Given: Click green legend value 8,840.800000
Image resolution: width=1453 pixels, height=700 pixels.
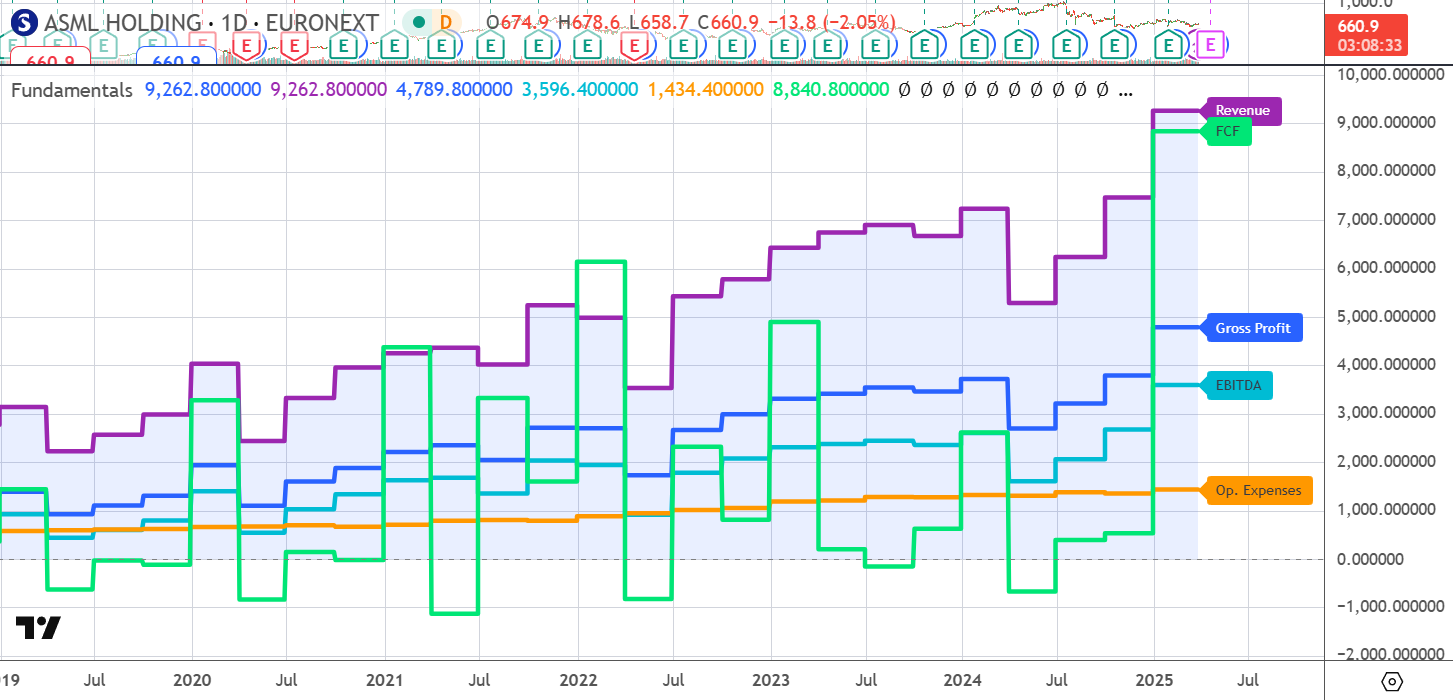Looking at the screenshot, I should [831, 90].
